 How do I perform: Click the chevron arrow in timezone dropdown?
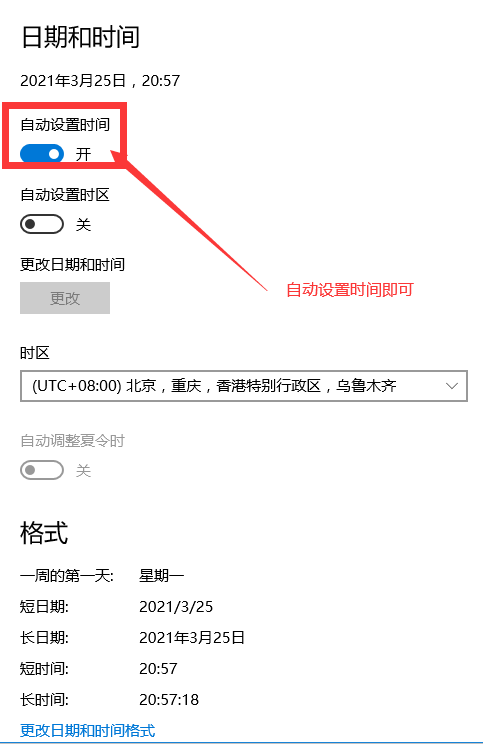452,386
